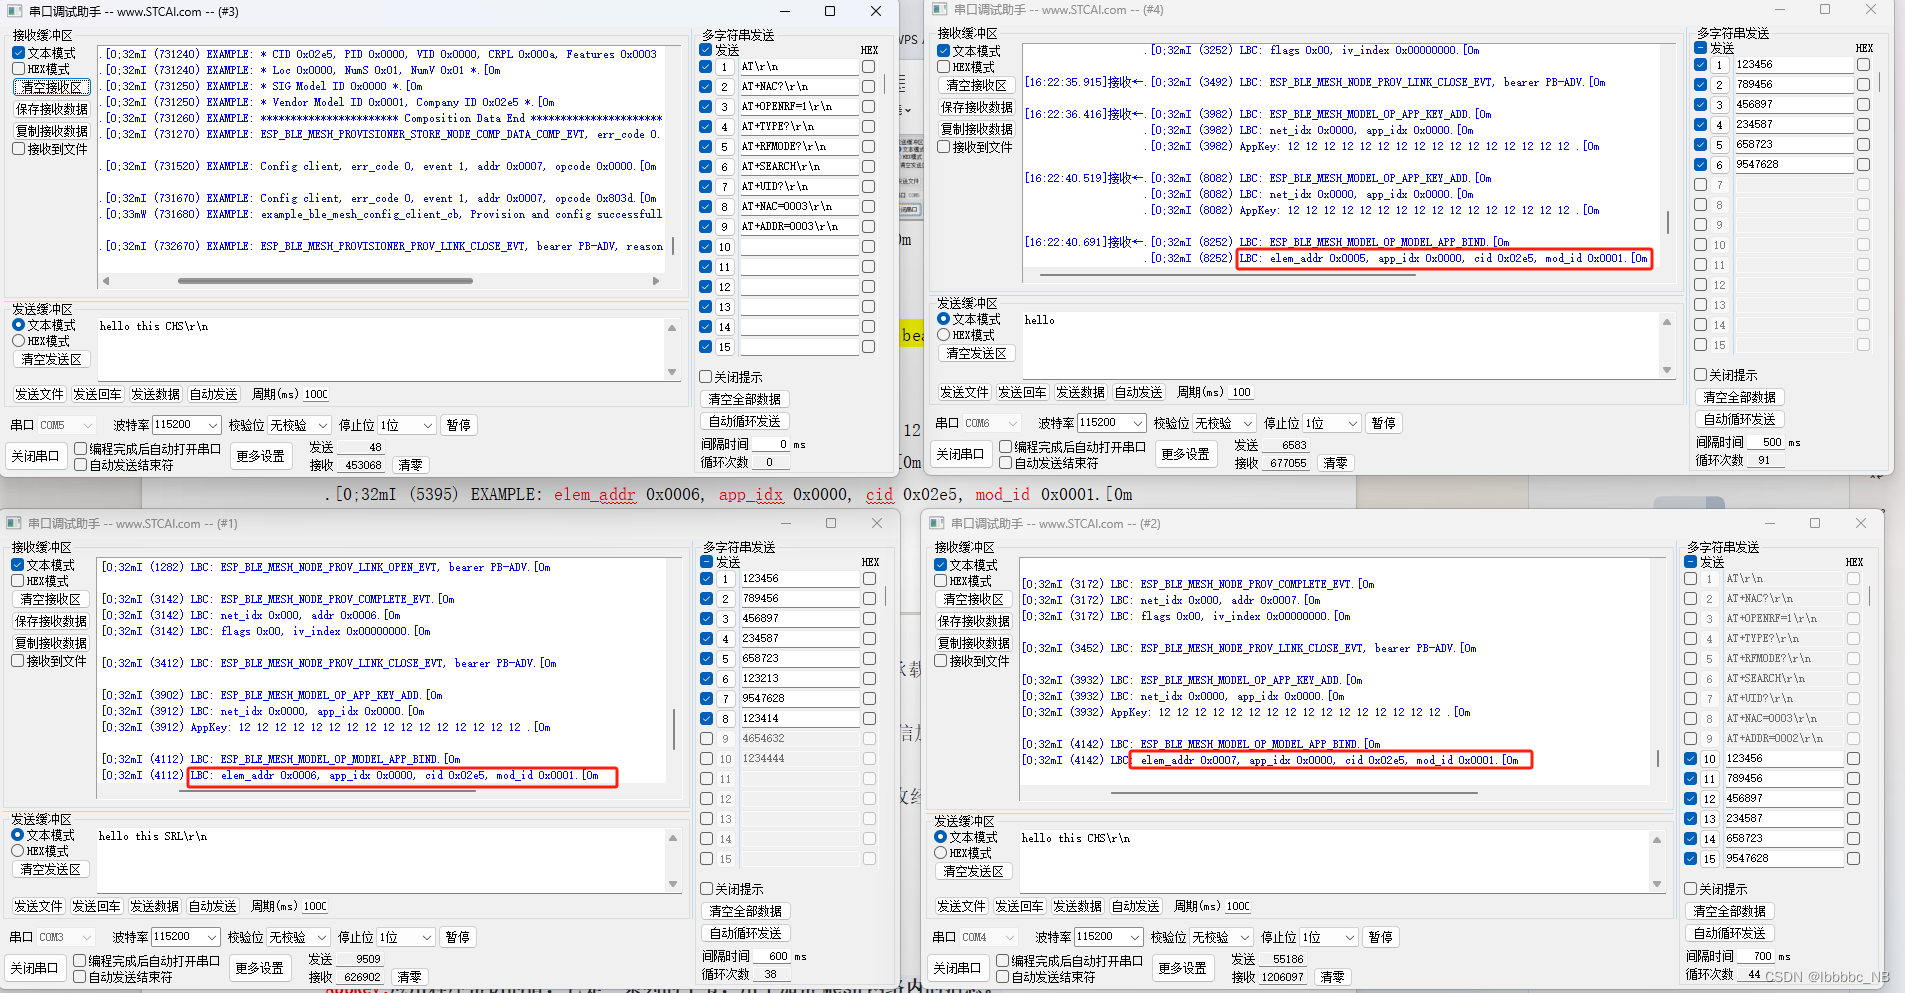The width and height of the screenshot is (1905, 993).
Task: Open the COM5 serial port dropdown
Action: (x=67, y=425)
